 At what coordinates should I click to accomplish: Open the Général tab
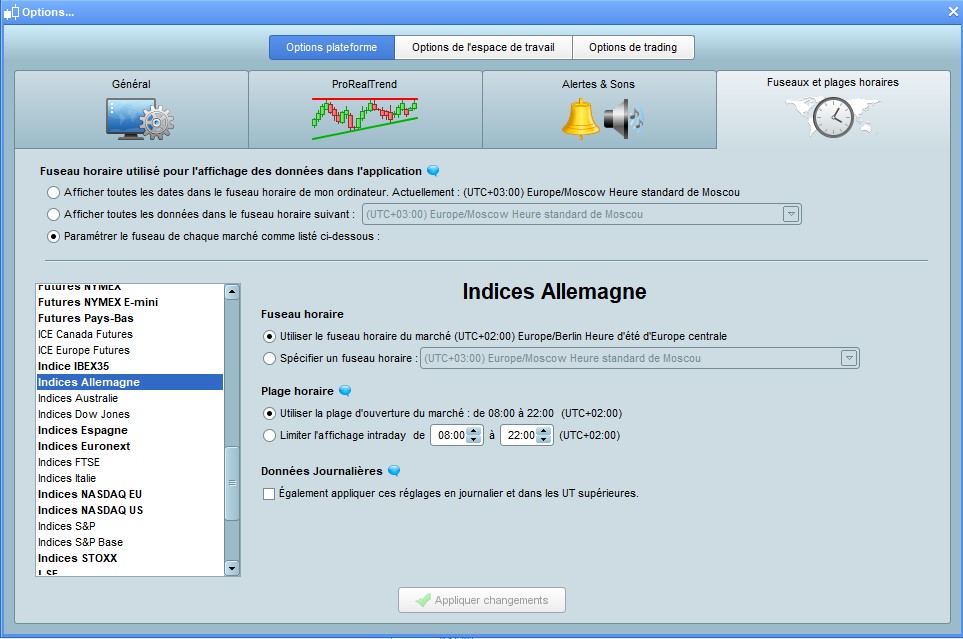tap(131, 109)
